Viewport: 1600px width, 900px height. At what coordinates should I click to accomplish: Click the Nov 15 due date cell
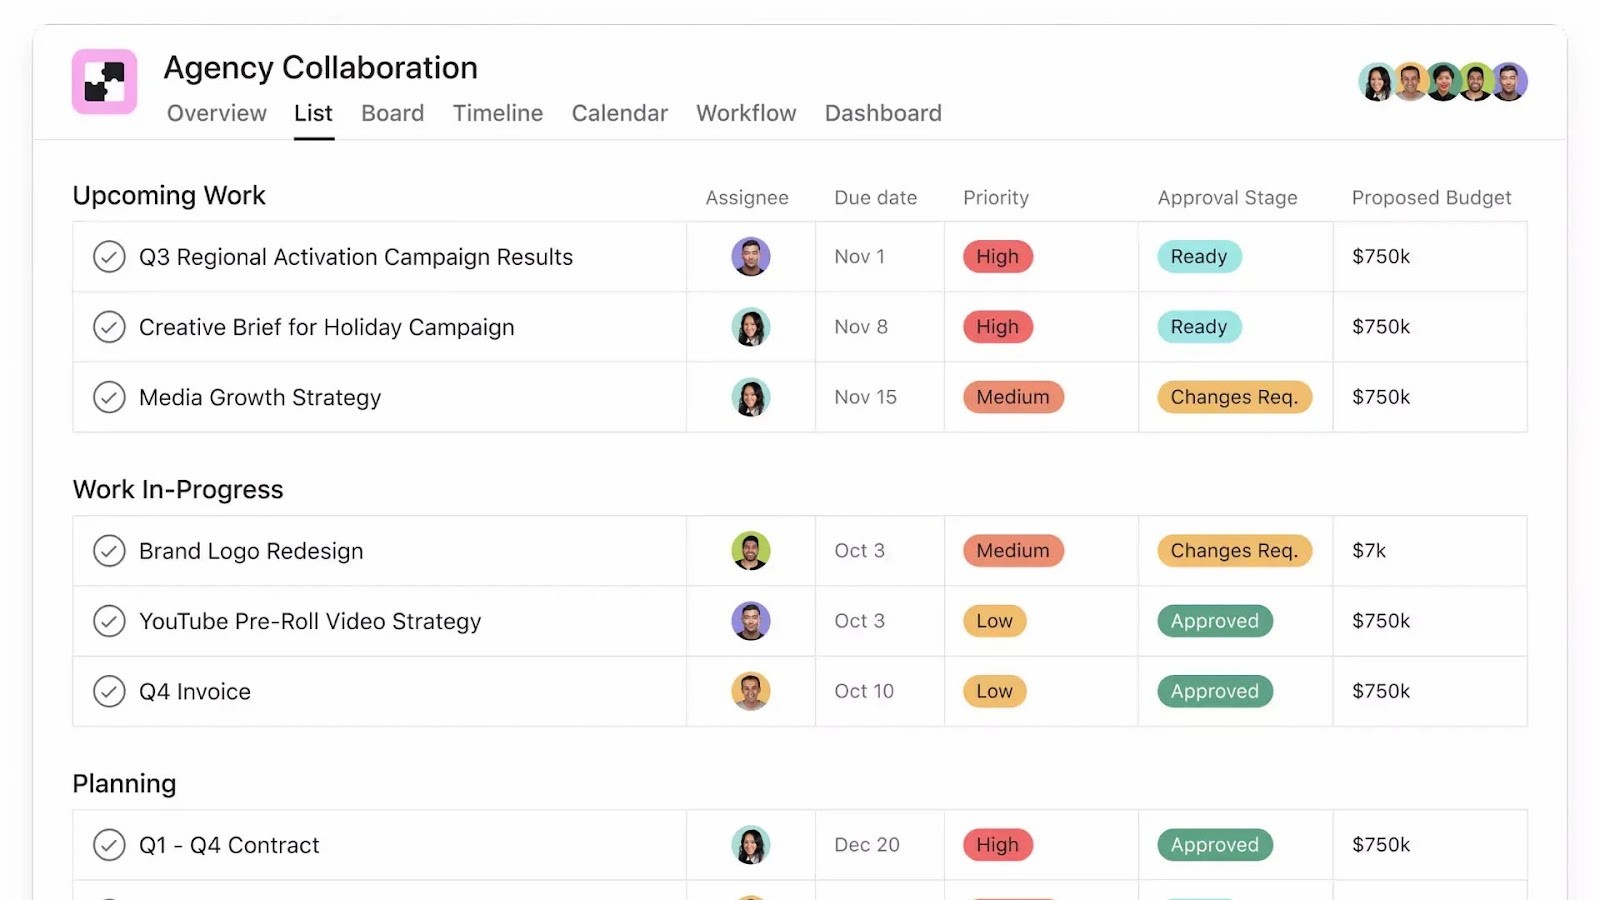864,397
